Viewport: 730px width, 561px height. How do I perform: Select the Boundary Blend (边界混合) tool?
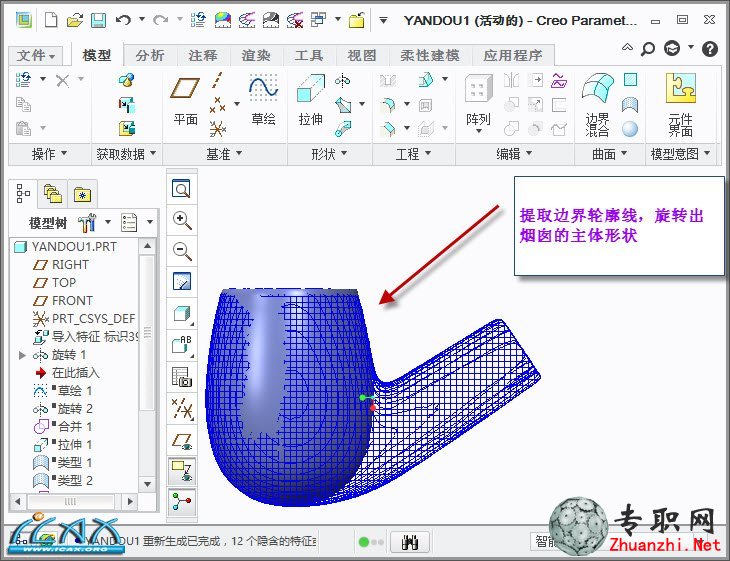[597, 105]
